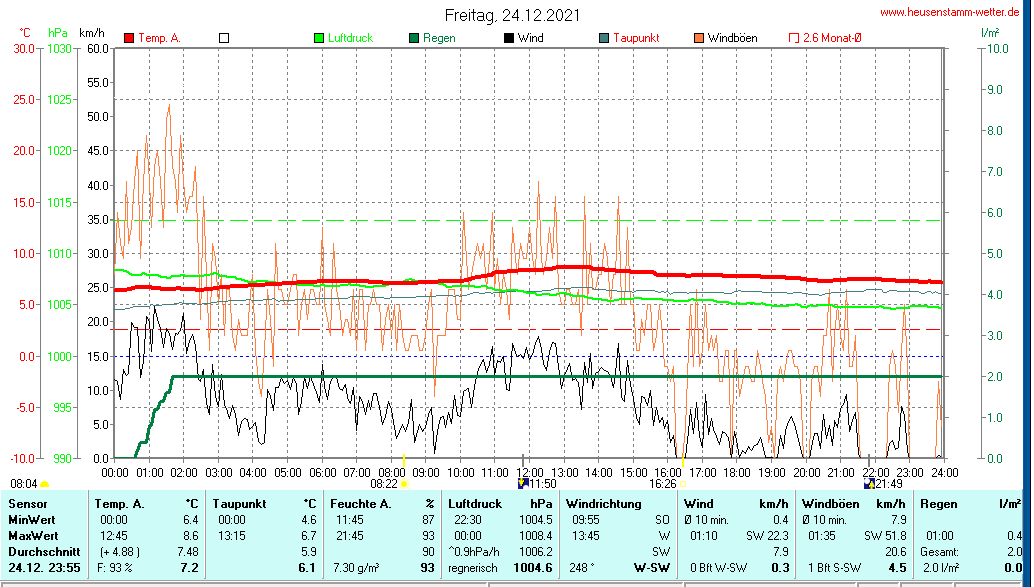
Task: Click the green 'hPa' axis unit label
Action: (x=58, y=33)
